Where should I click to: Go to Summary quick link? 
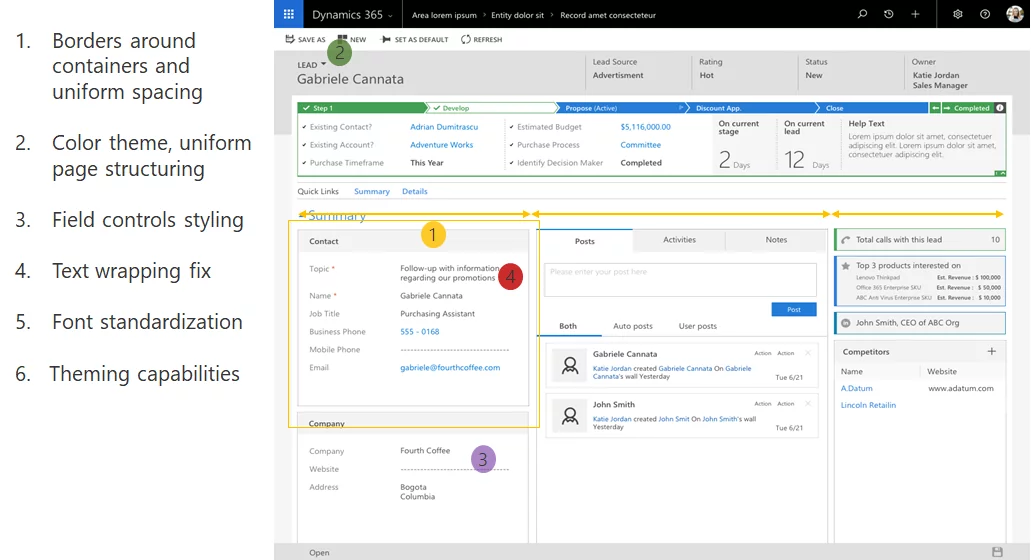click(x=372, y=191)
